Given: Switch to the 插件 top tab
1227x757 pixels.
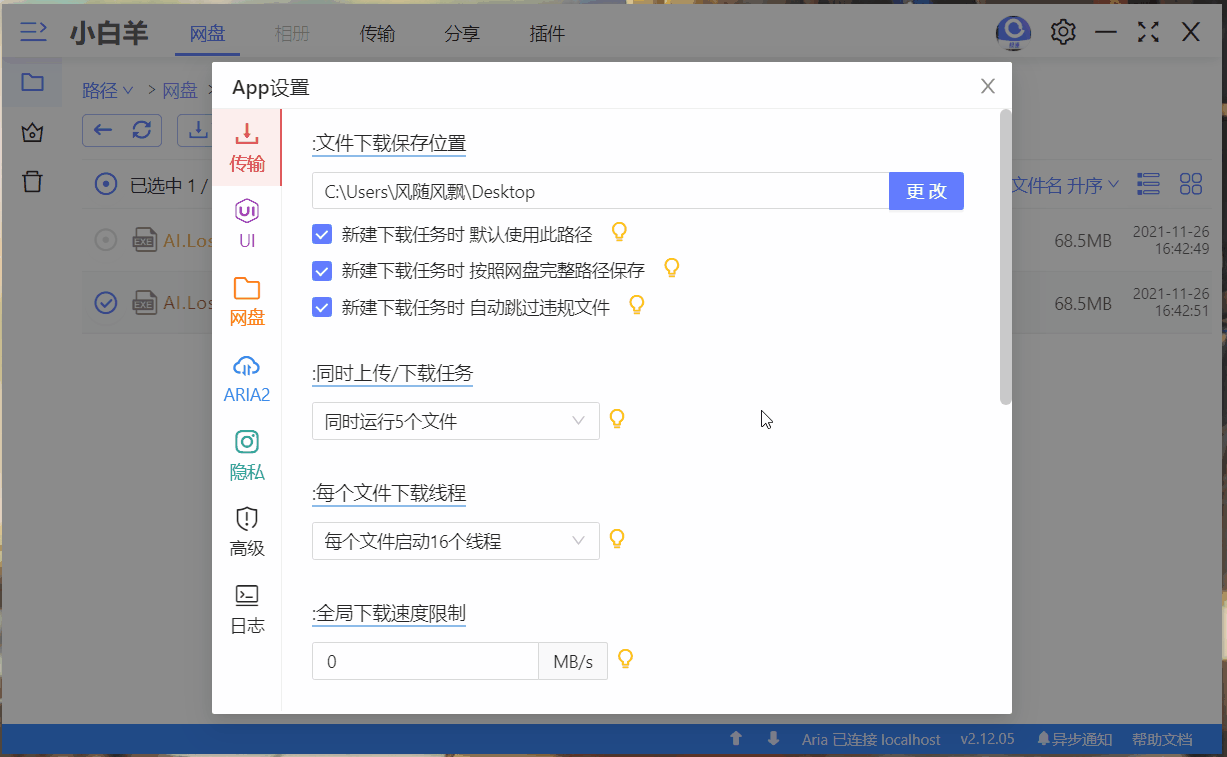Looking at the screenshot, I should point(547,34).
